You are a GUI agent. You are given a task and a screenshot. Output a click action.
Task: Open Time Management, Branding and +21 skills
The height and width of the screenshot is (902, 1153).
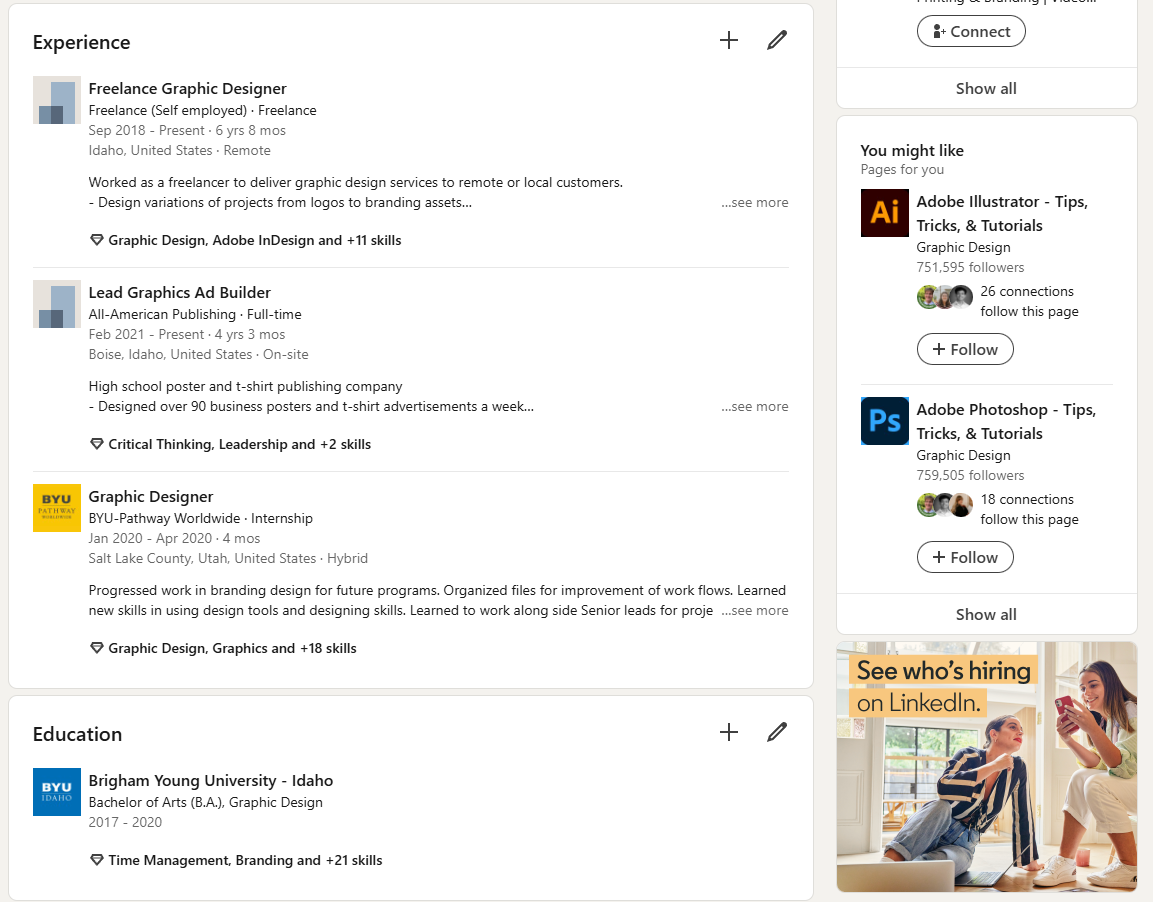245,860
